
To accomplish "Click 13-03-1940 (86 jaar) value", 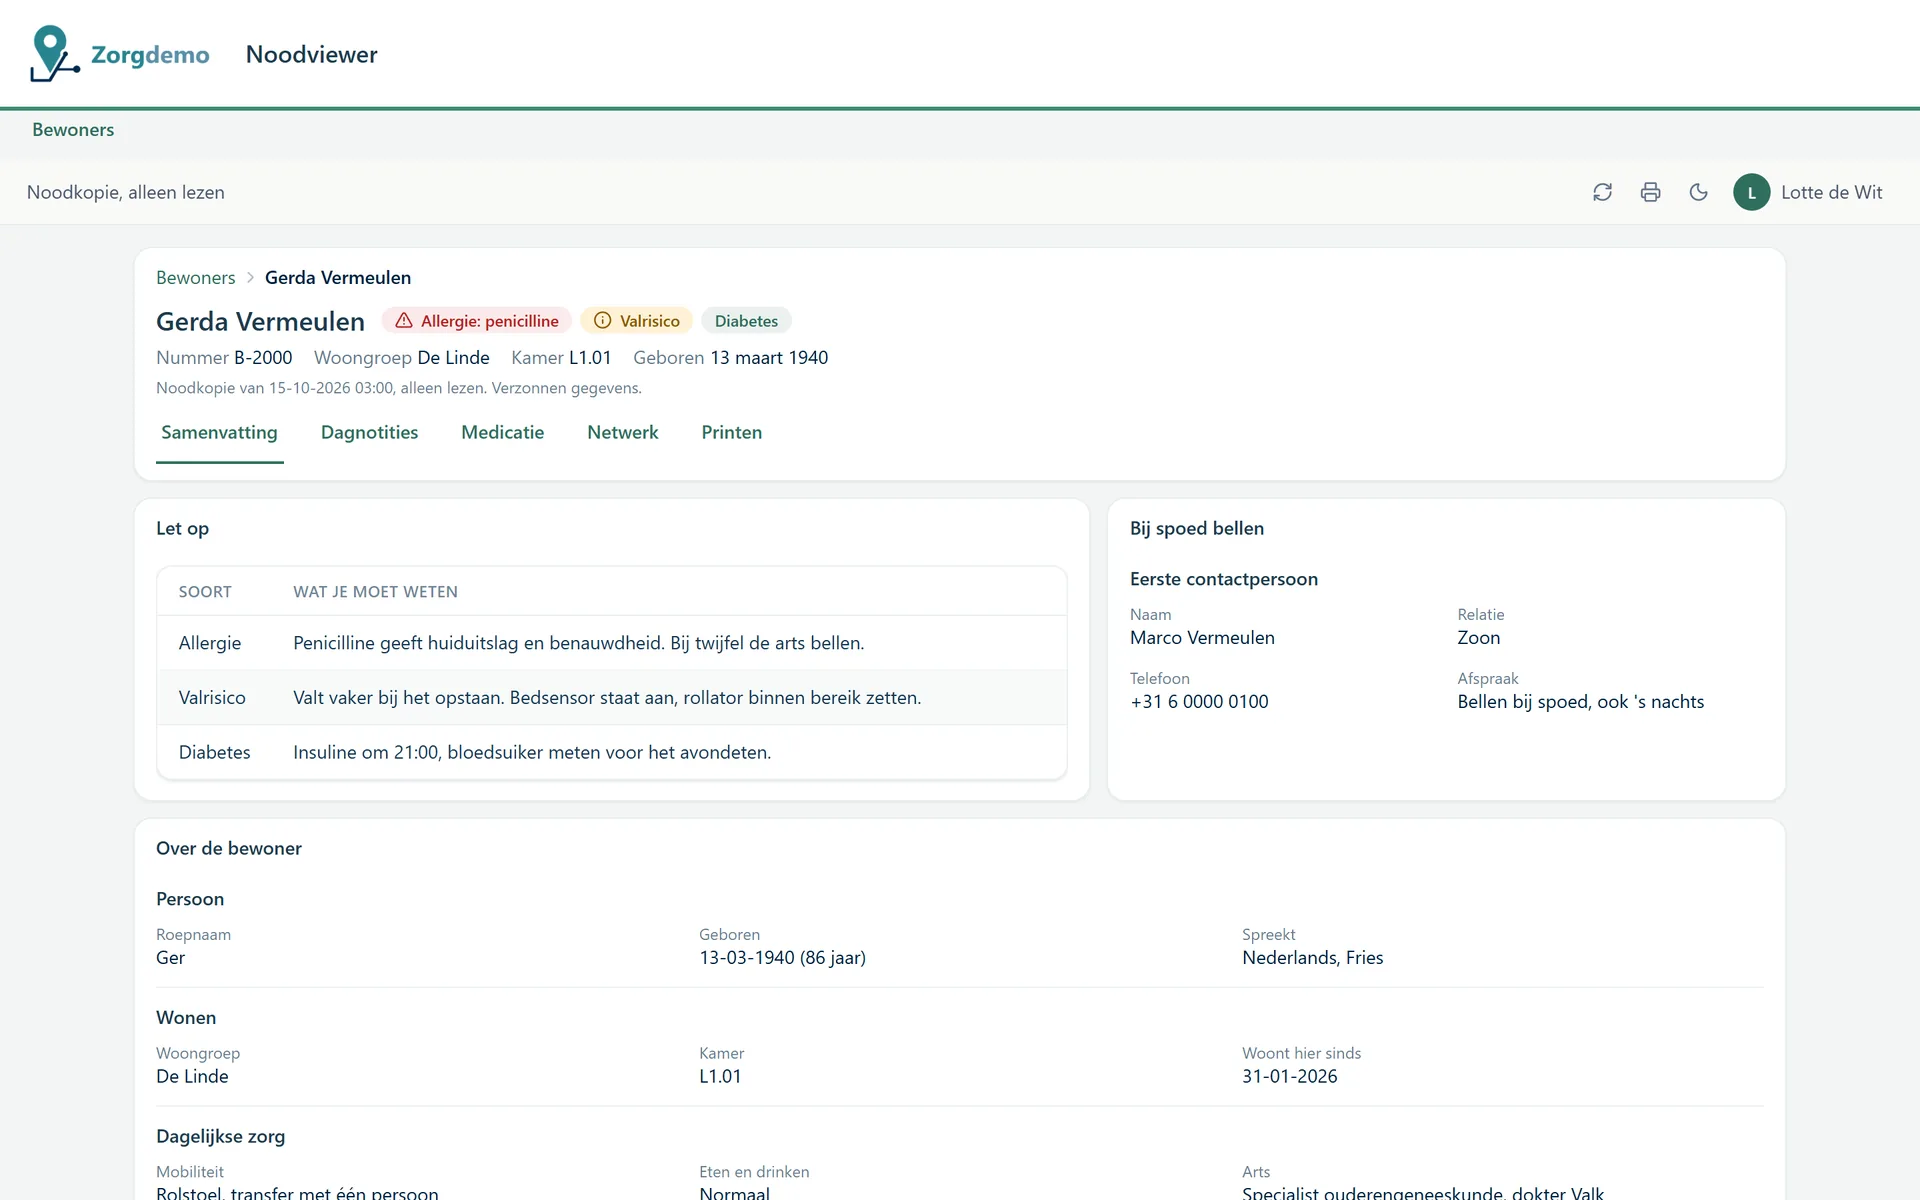I will point(782,958).
